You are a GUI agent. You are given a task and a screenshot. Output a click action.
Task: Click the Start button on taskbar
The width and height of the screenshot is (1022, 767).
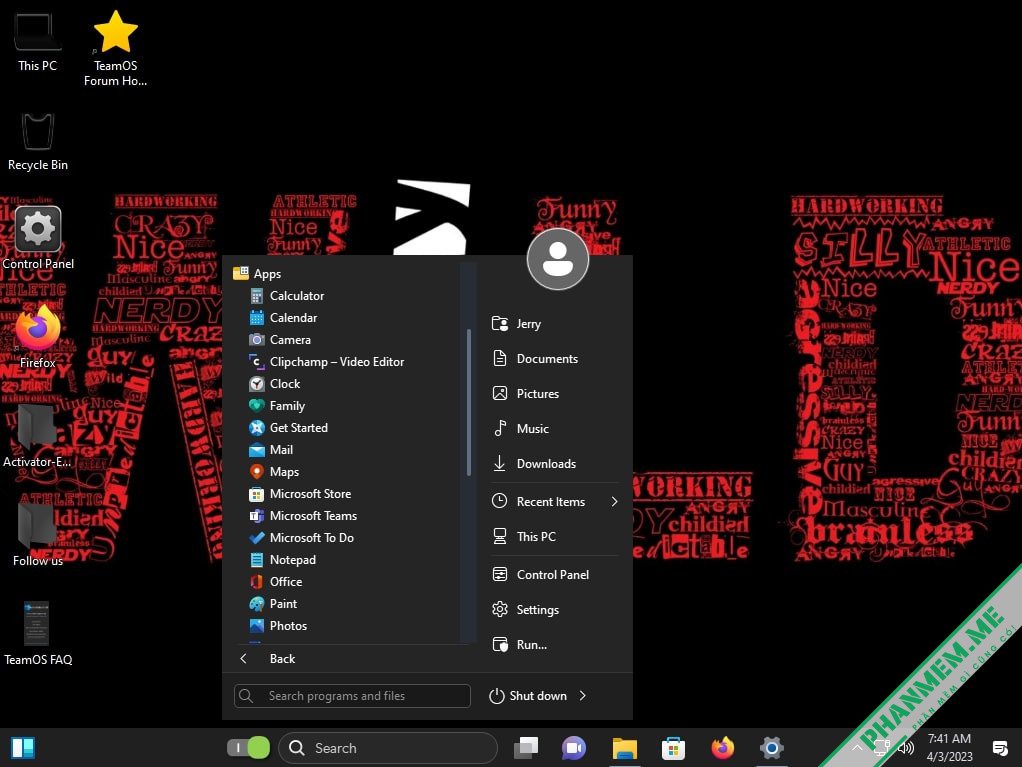click(x=23, y=747)
